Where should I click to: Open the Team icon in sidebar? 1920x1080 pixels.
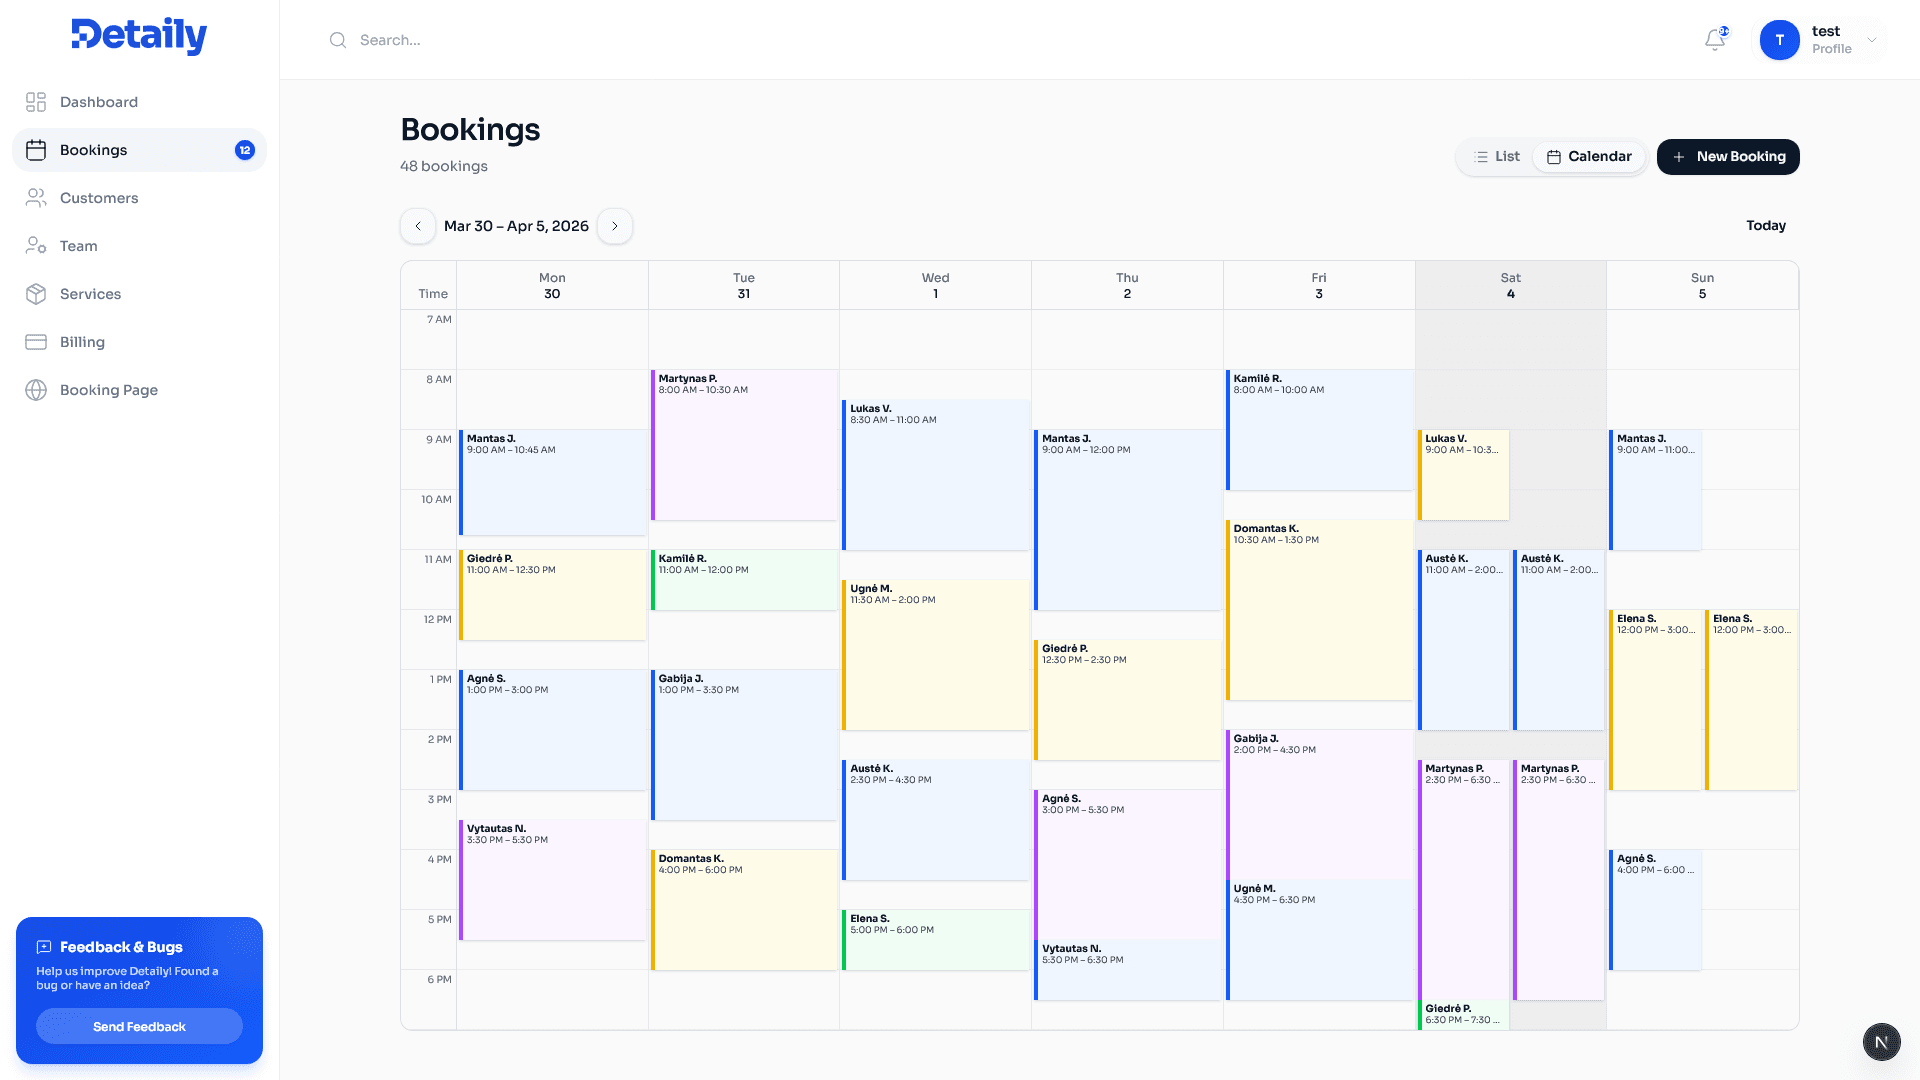tap(36, 245)
